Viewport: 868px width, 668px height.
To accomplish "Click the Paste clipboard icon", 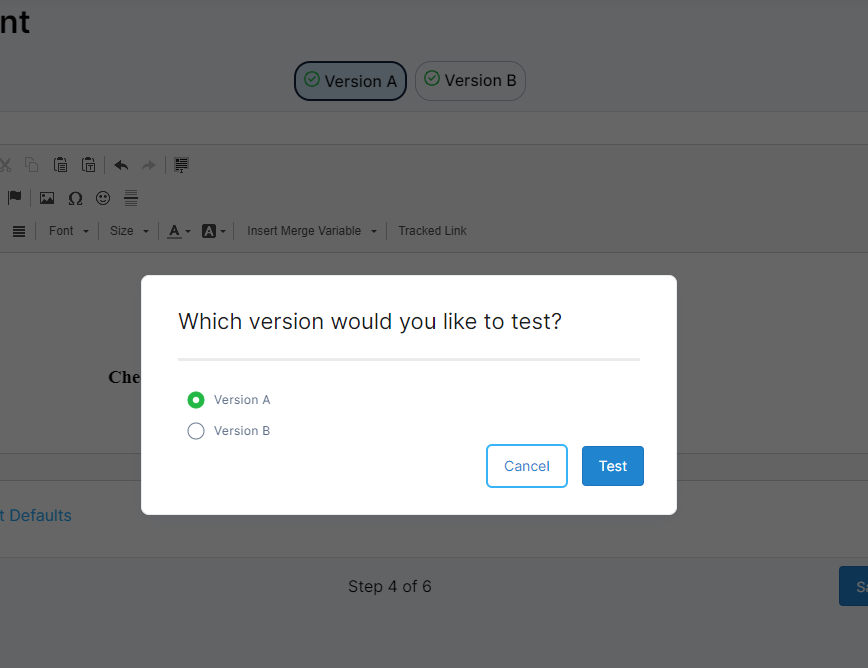I will 61,165.
